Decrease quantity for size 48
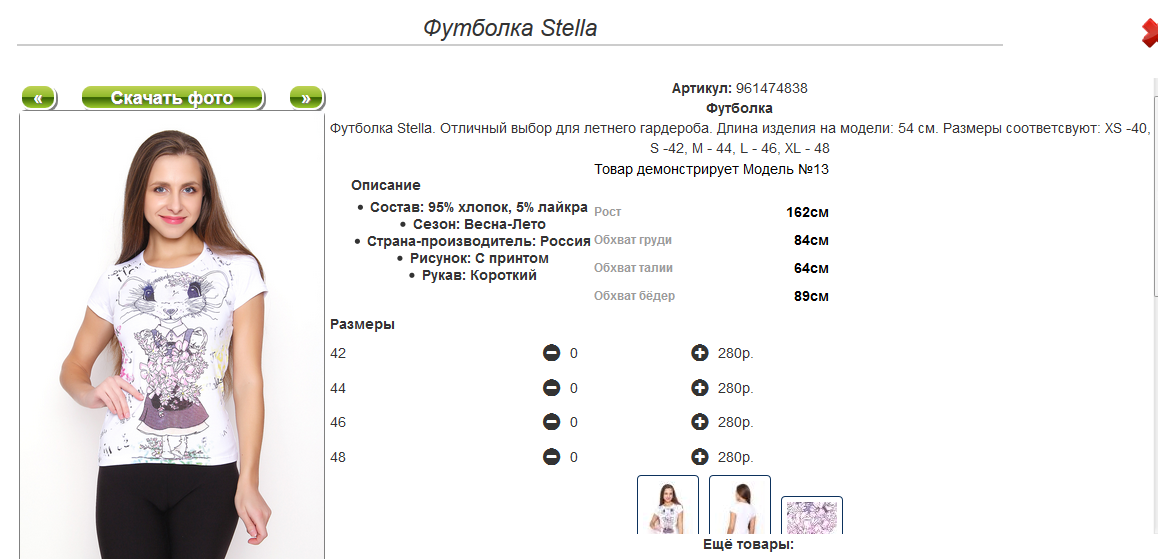 551,456
